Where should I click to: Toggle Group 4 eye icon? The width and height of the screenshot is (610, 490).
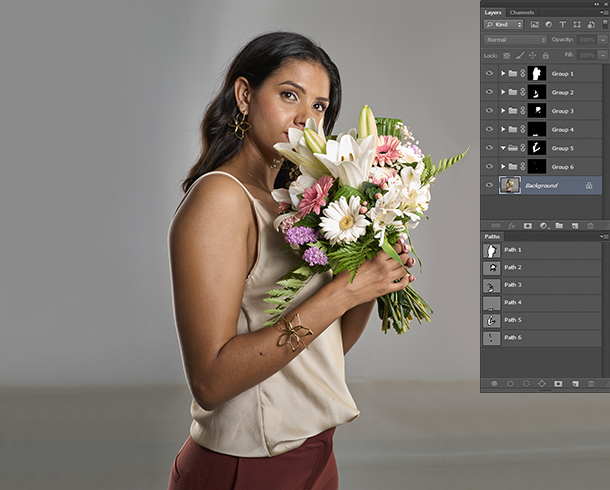tap(489, 129)
